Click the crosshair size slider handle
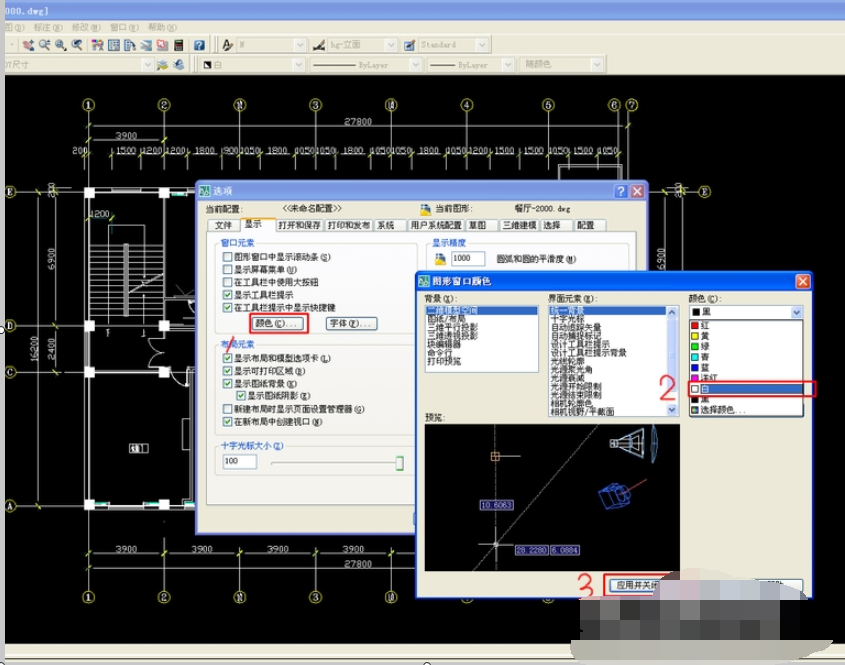This screenshot has height=665, width=845. tap(399, 463)
